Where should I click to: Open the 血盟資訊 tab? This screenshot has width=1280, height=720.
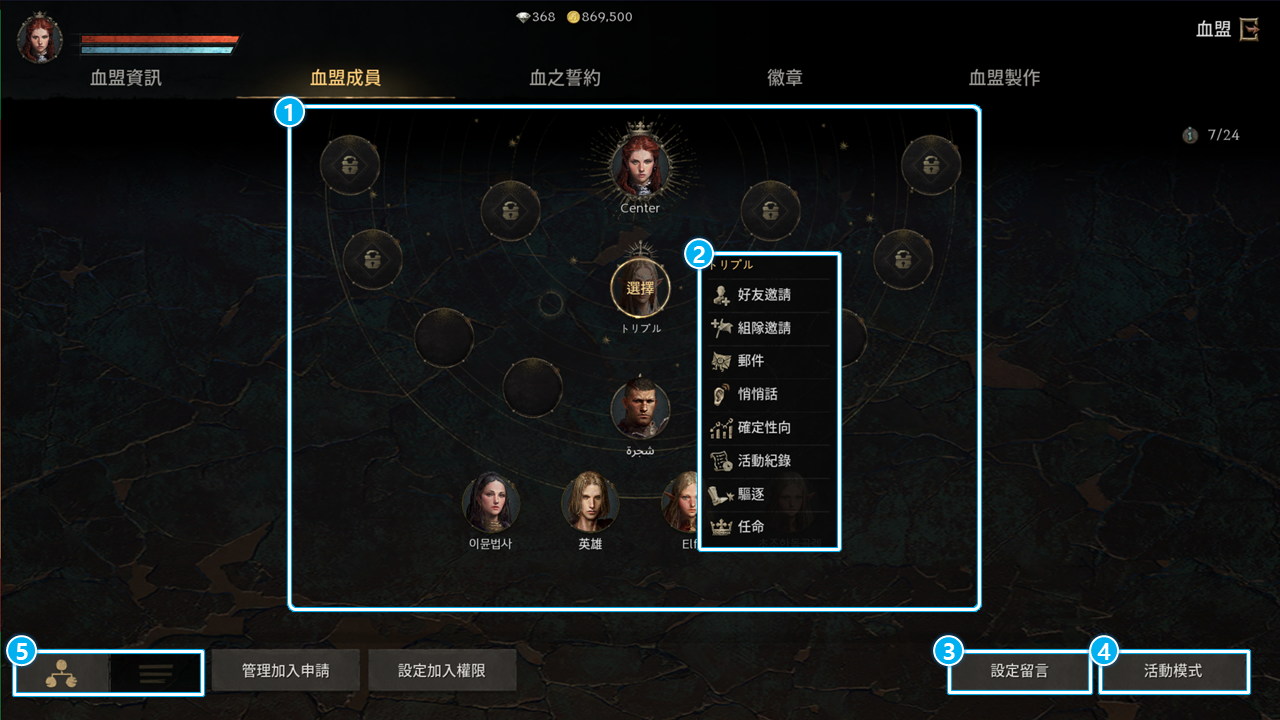pos(125,78)
